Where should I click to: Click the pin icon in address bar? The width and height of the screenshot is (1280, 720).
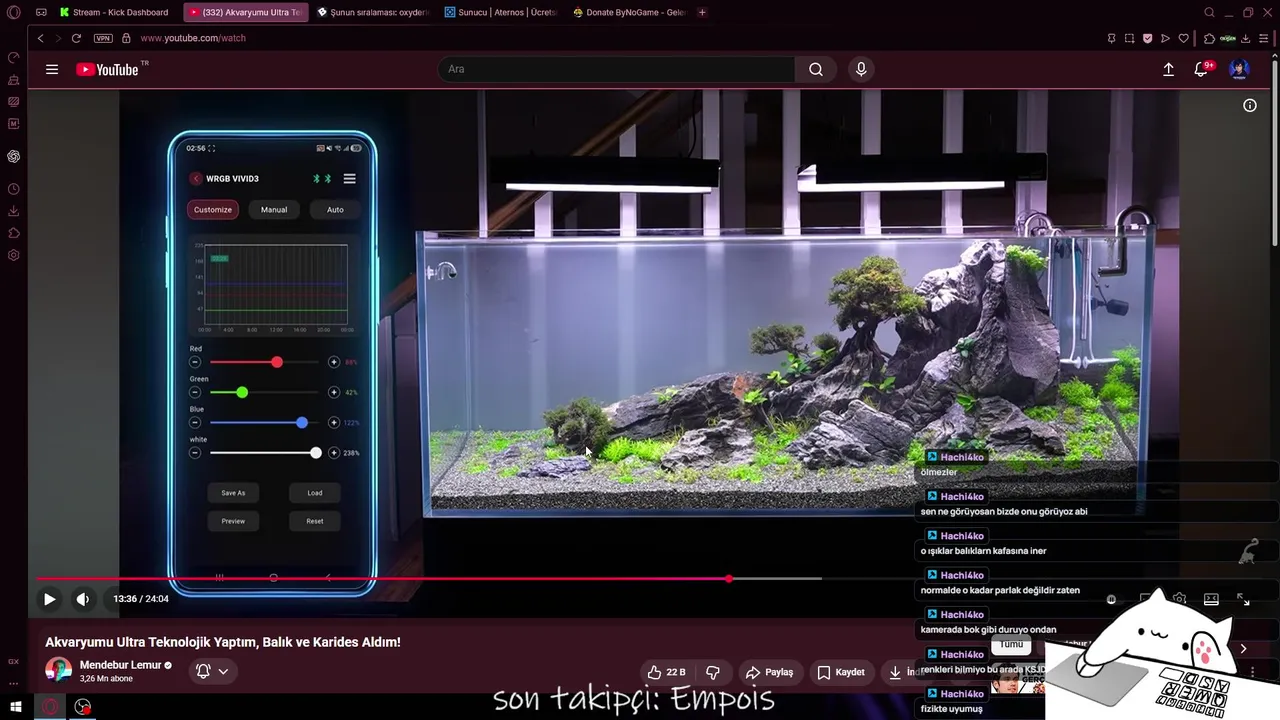point(1111,38)
